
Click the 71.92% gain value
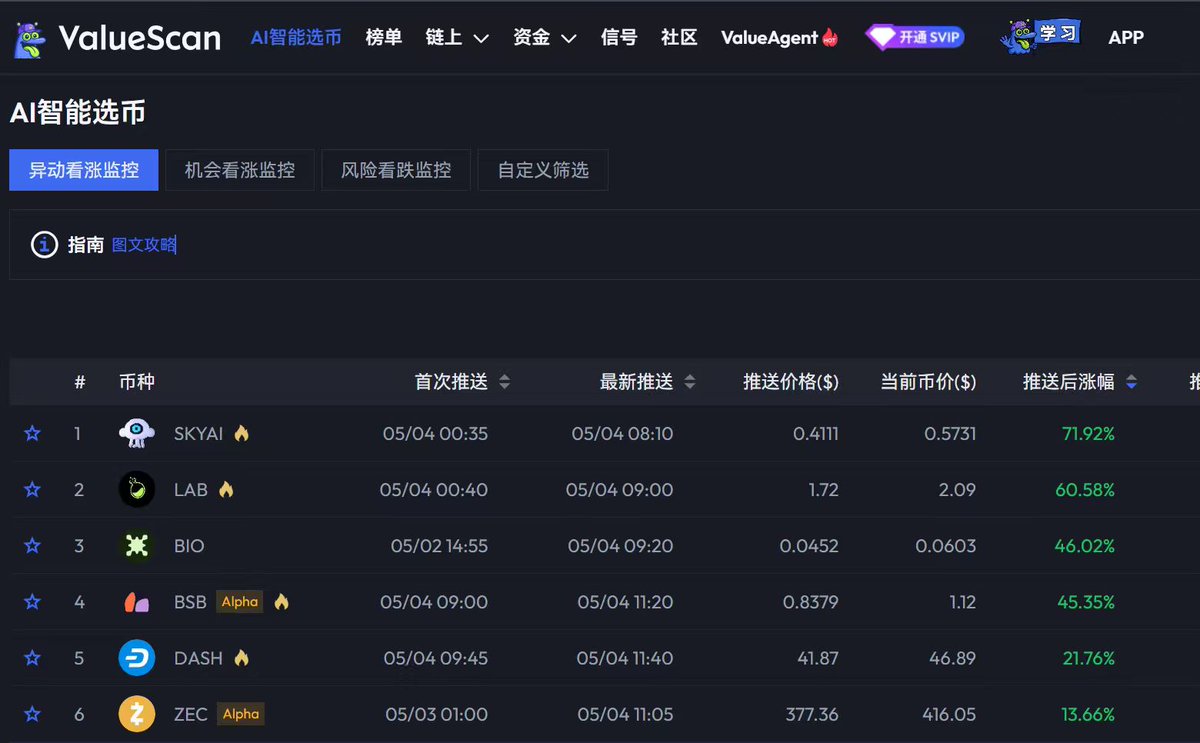coord(1088,434)
